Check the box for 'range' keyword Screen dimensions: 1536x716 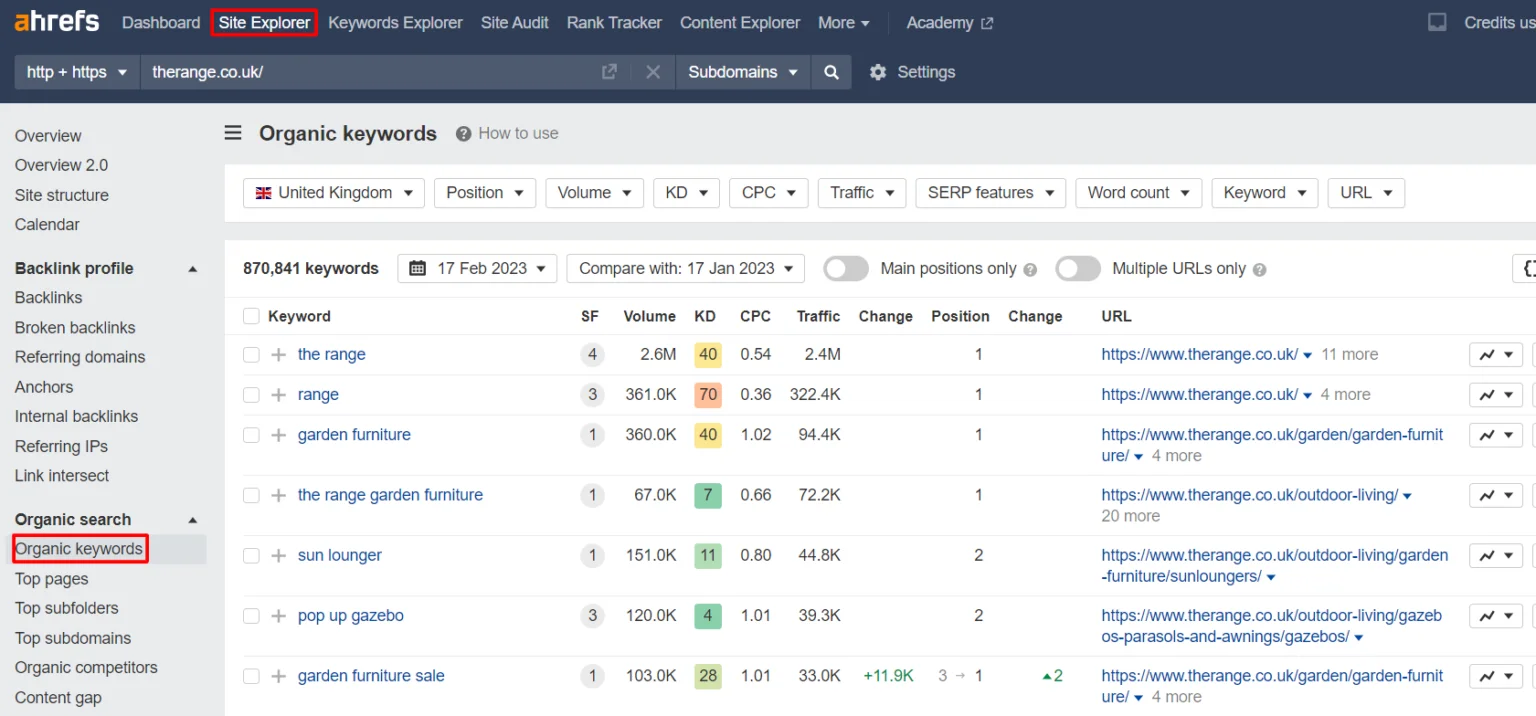[251, 394]
